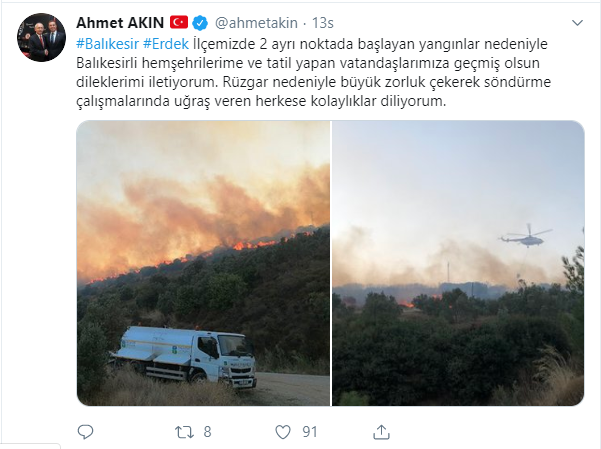Click the Turkish flag emoji beside the name
The width and height of the screenshot is (601, 449).
[179, 22]
